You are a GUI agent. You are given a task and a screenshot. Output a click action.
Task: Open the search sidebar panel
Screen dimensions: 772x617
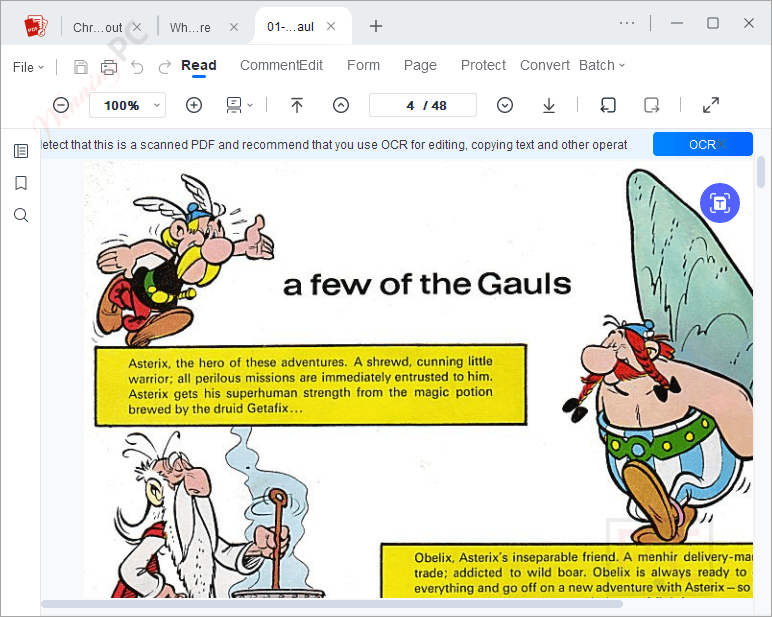click(x=21, y=215)
